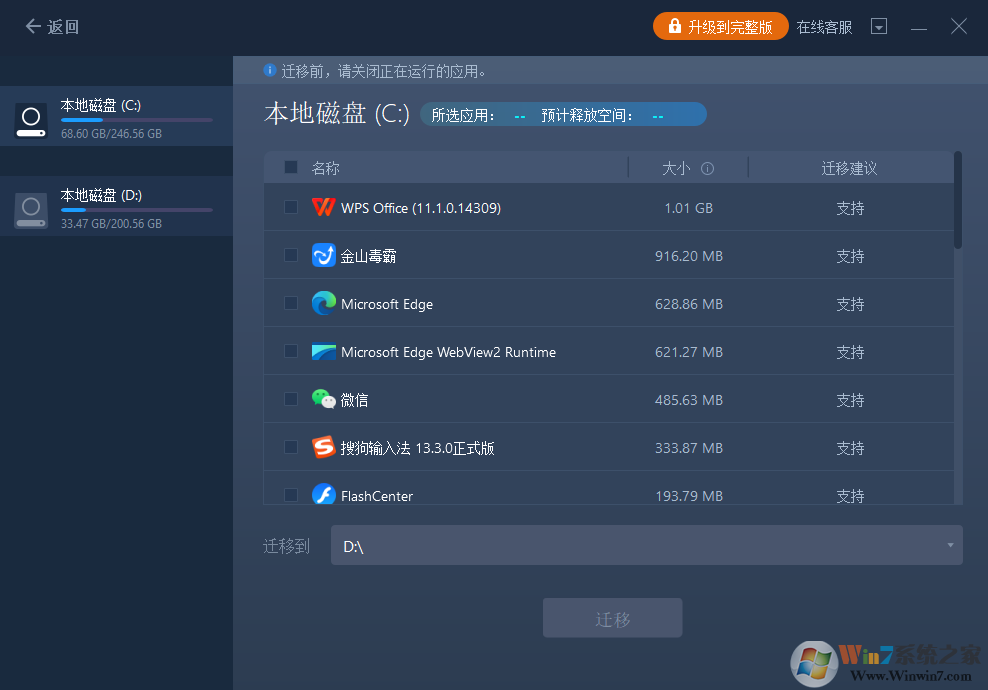988x690 pixels.
Task: Click the 迁移建议 column header
Action: coord(849,168)
